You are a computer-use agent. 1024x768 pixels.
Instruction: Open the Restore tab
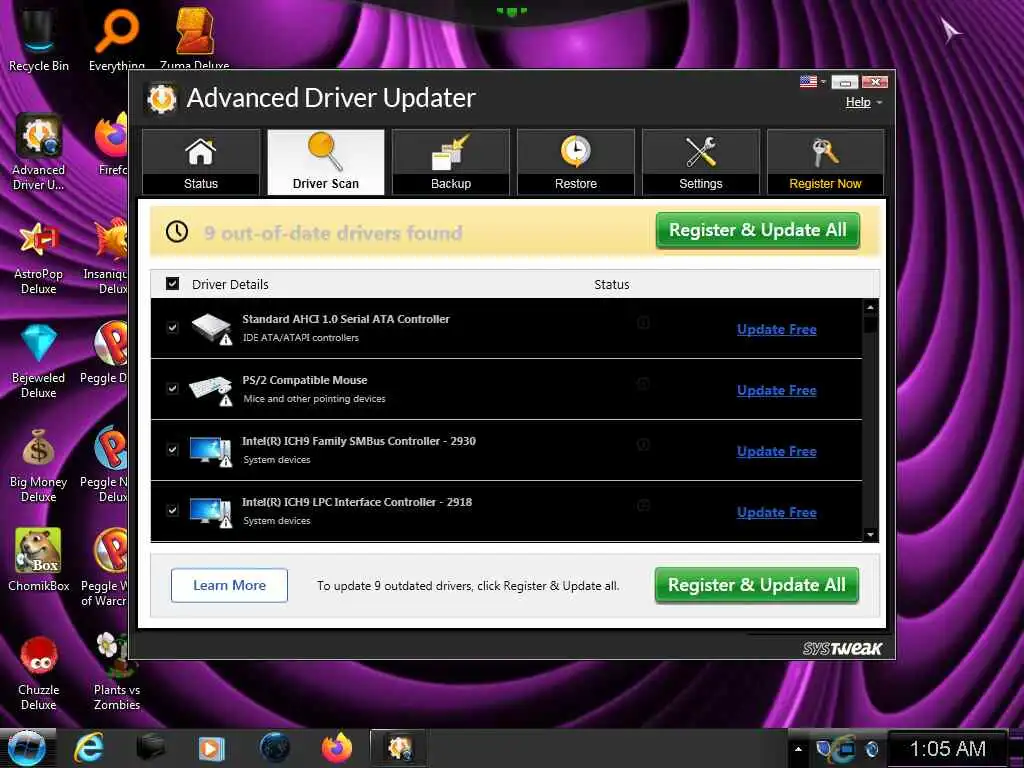tap(575, 162)
